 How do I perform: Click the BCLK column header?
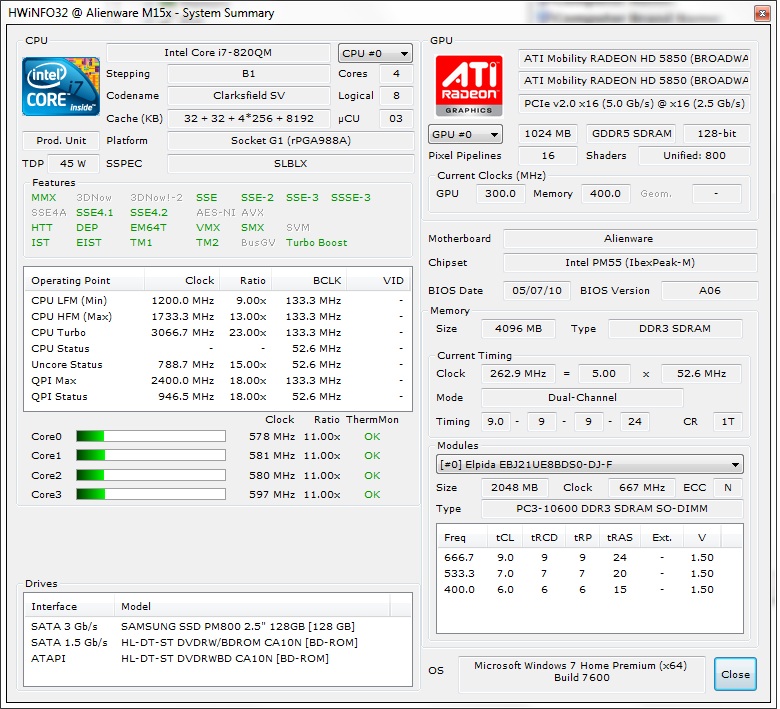pos(309,281)
